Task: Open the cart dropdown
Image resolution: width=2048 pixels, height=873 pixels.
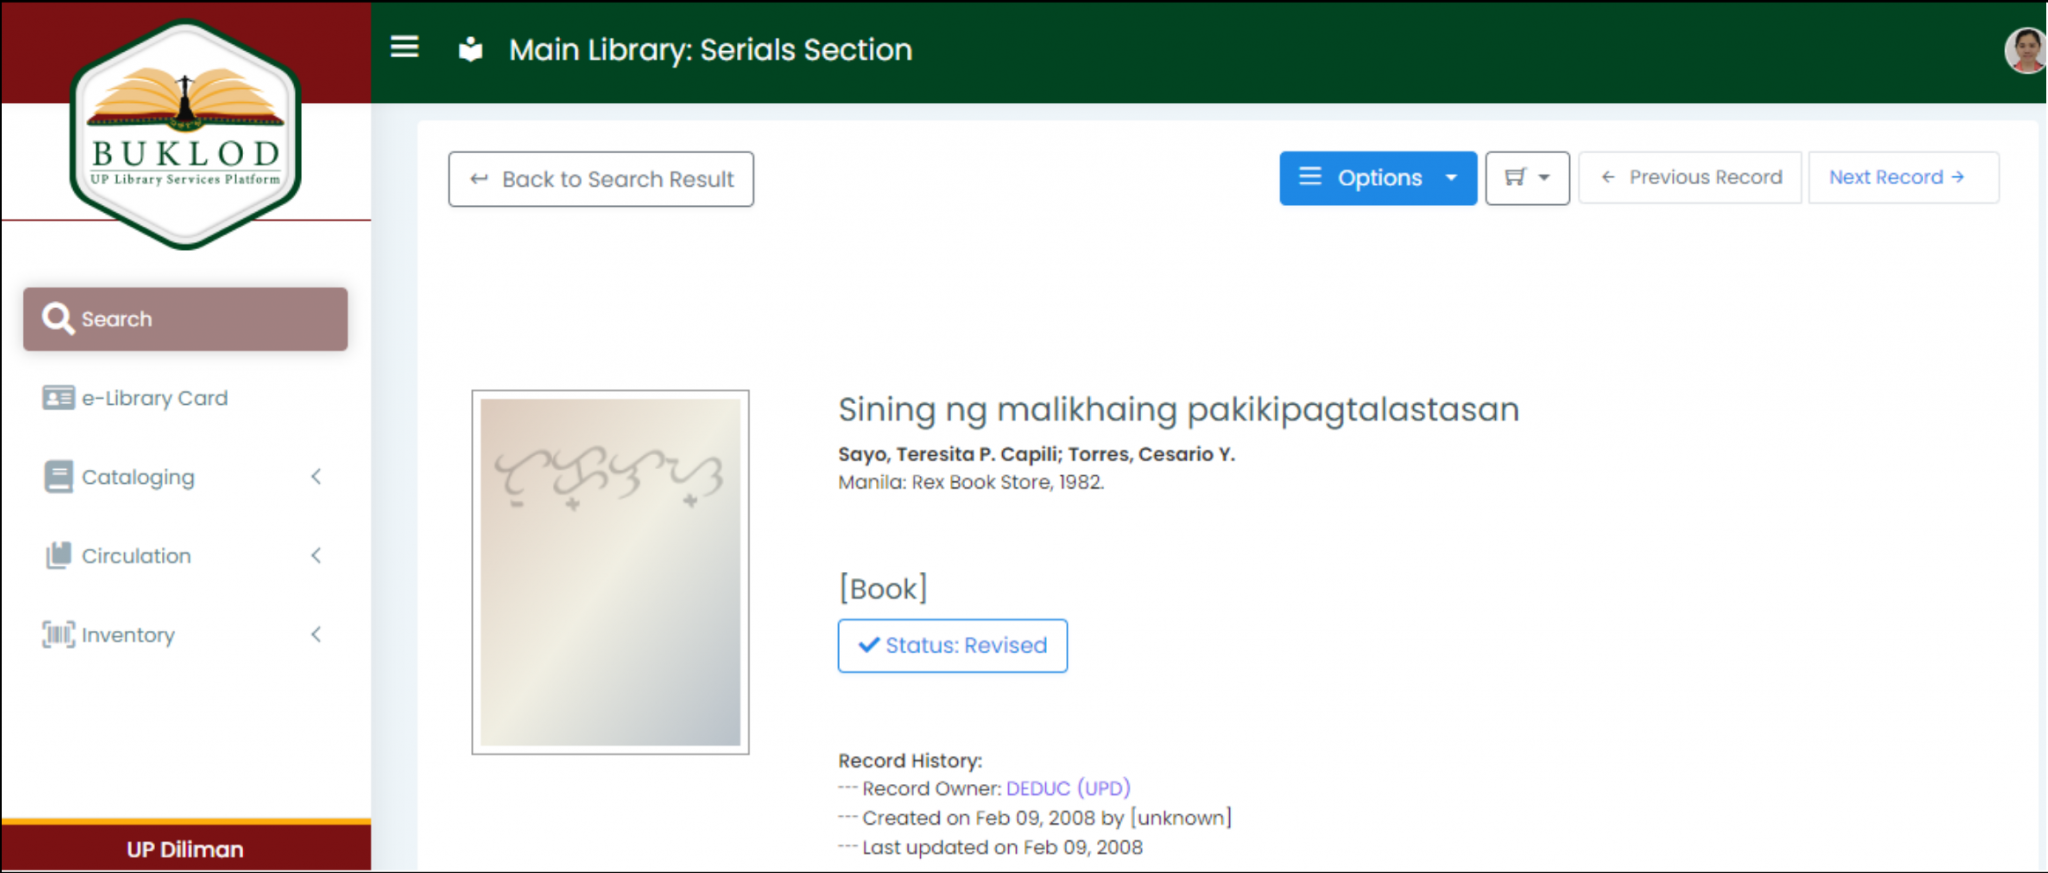Action: pyautogui.click(x=1527, y=178)
